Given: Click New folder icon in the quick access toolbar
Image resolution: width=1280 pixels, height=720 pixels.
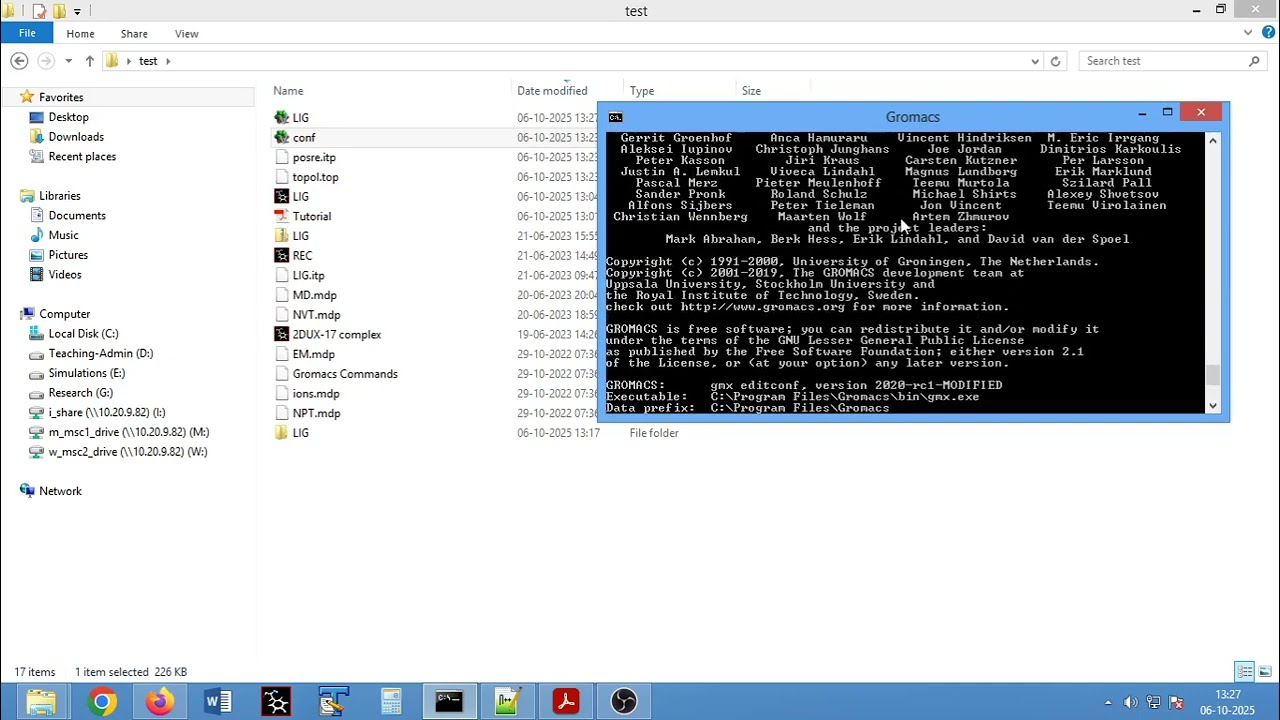Looking at the screenshot, I should [x=59, y=11].
